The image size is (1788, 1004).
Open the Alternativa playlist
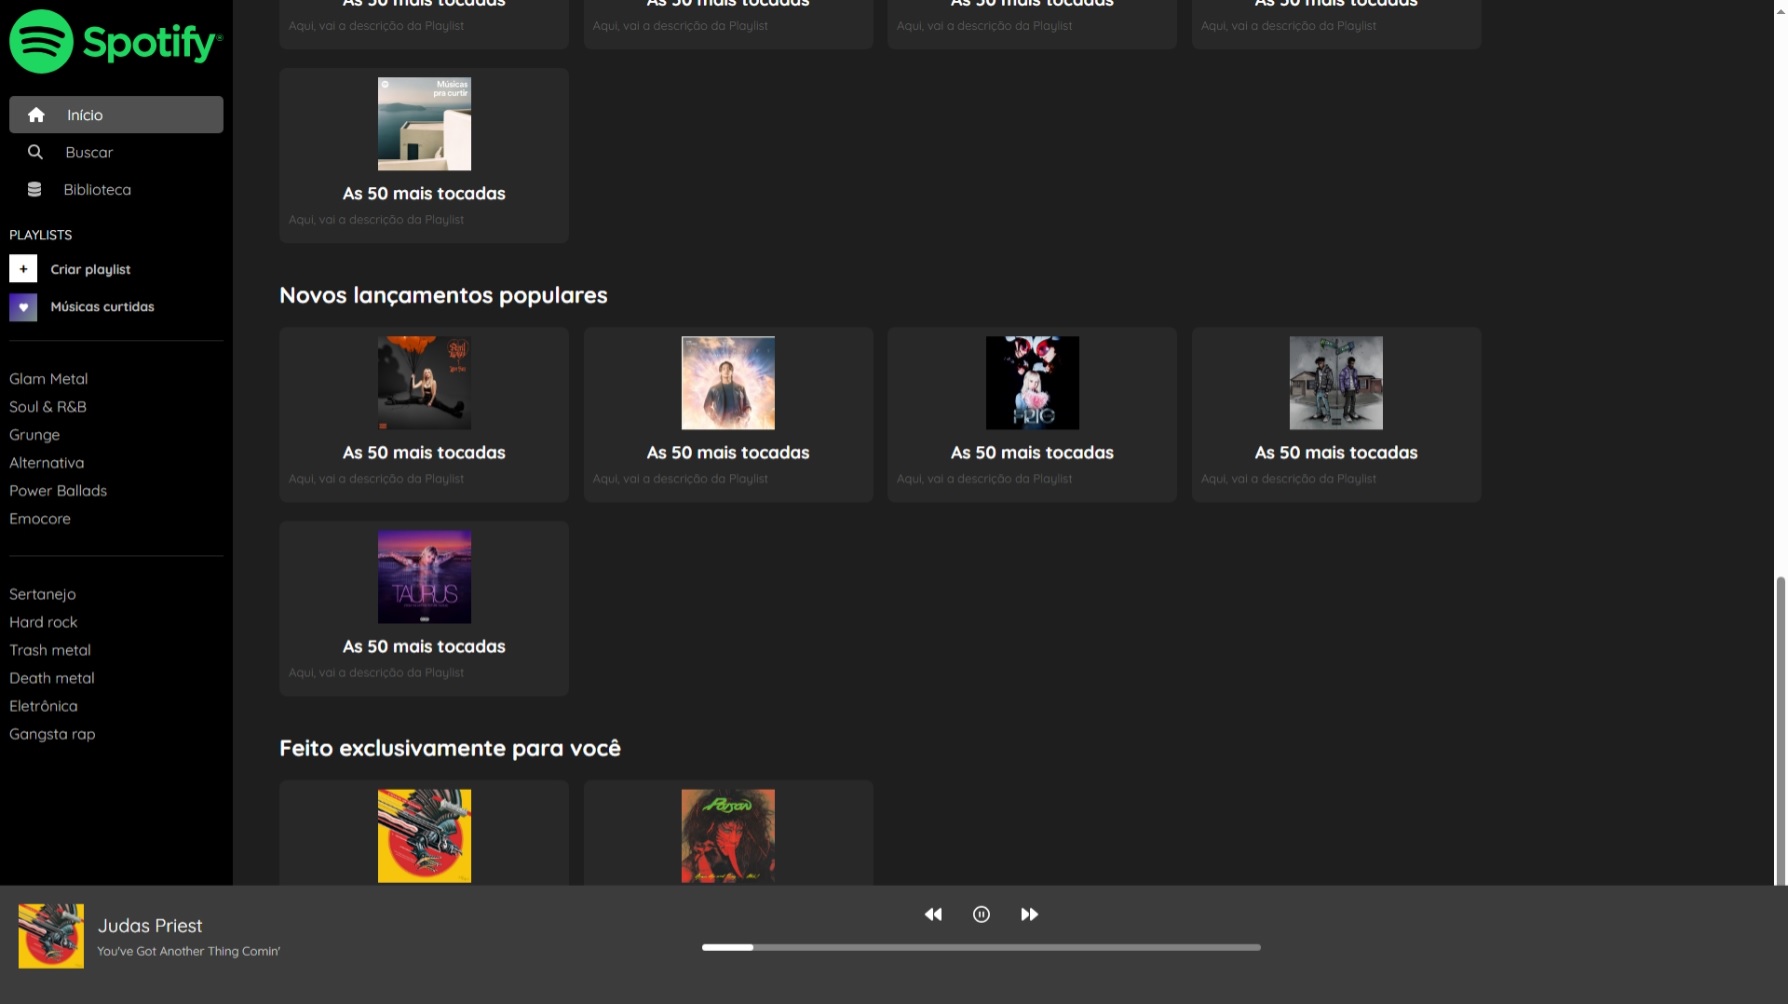[46, 463]
